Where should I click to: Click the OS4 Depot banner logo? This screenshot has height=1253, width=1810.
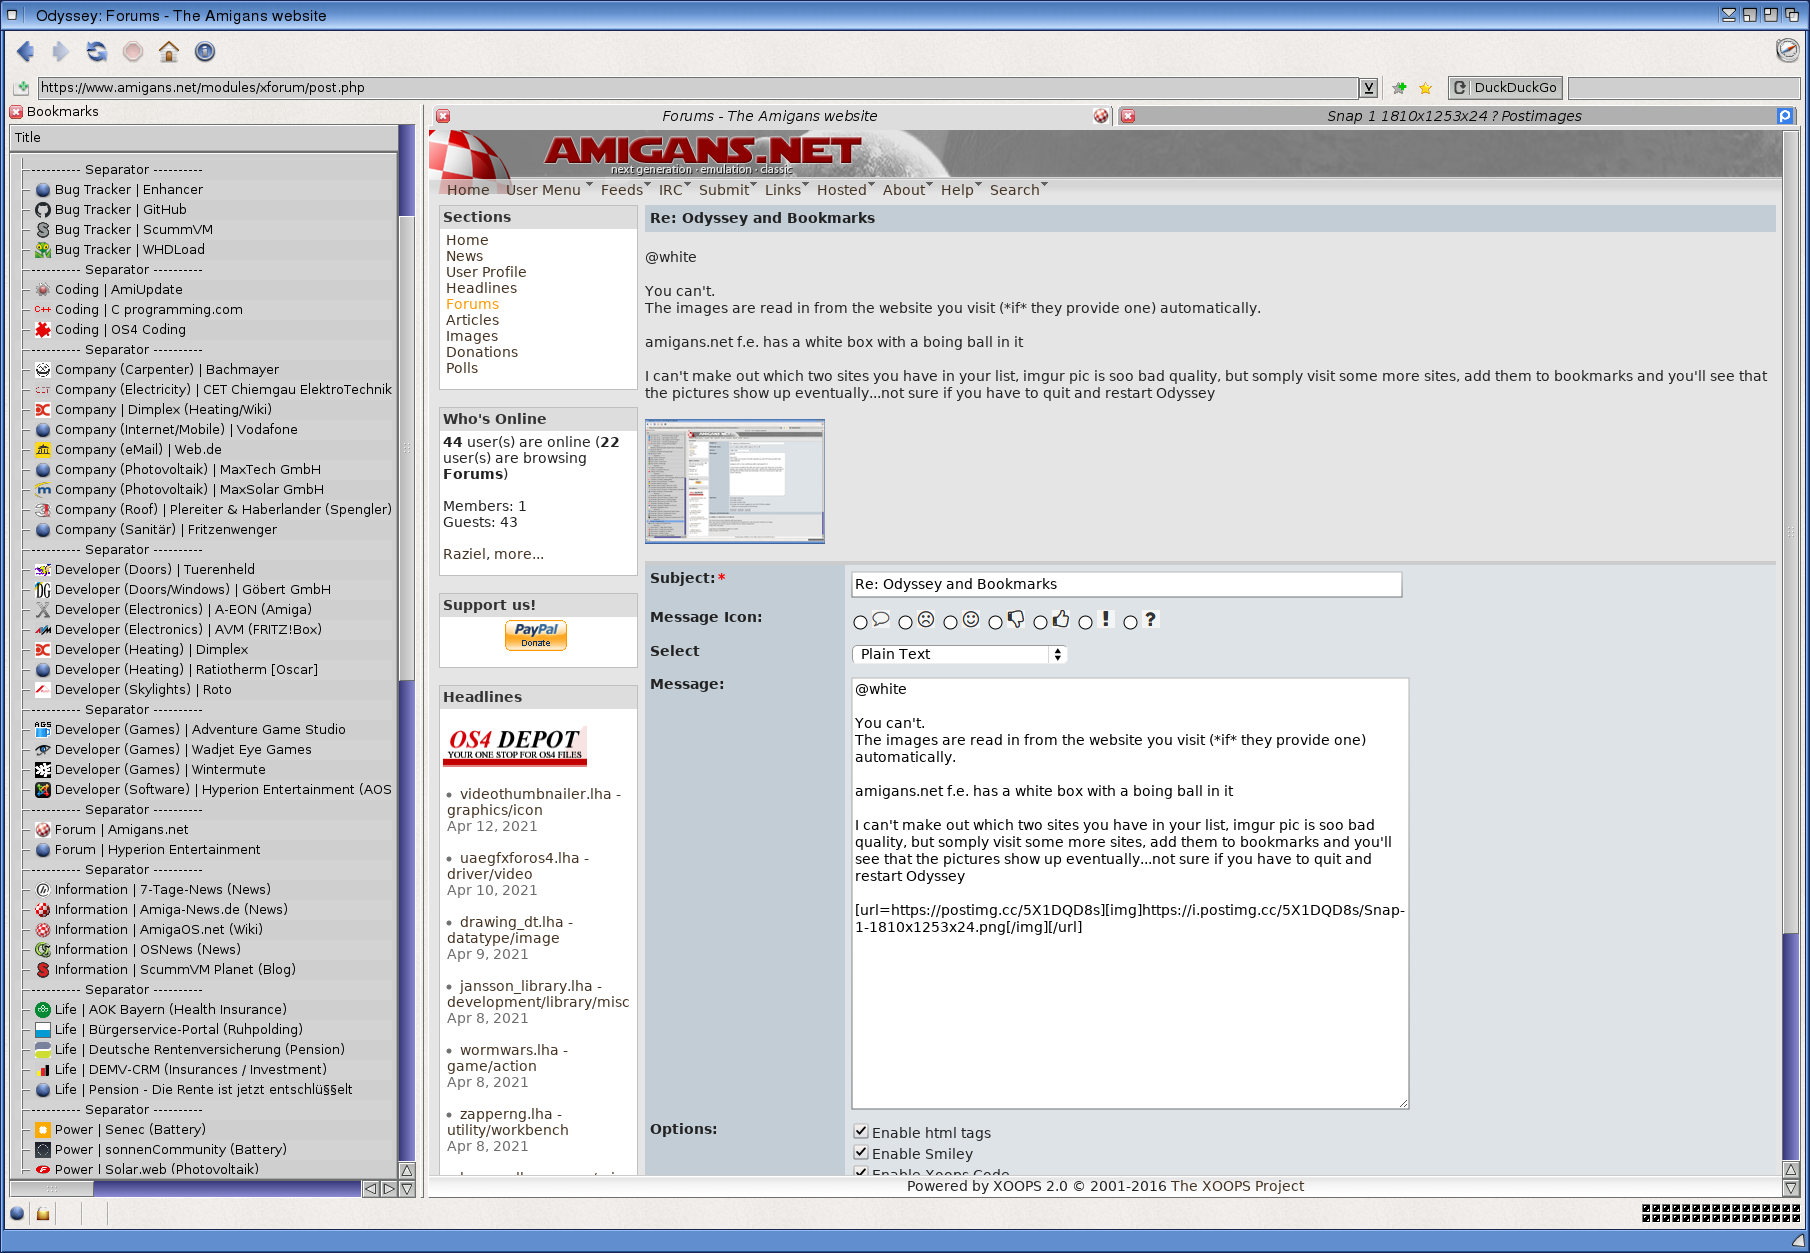click(x=514, y=745)
